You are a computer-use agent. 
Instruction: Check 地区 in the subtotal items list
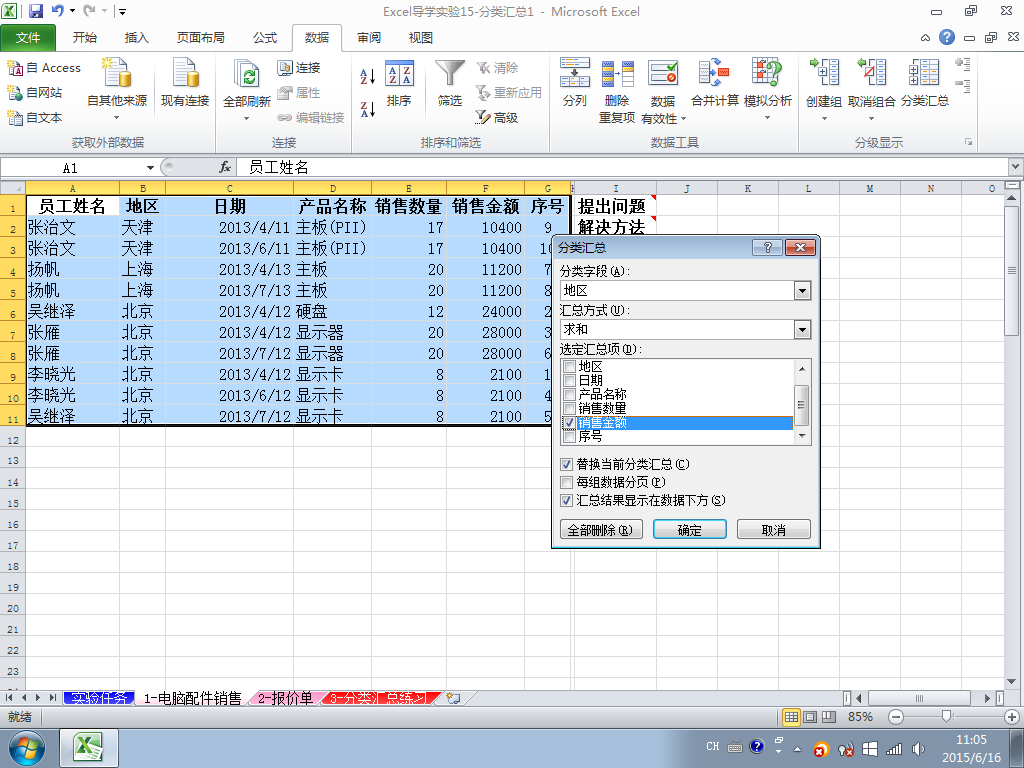(569, 366)
